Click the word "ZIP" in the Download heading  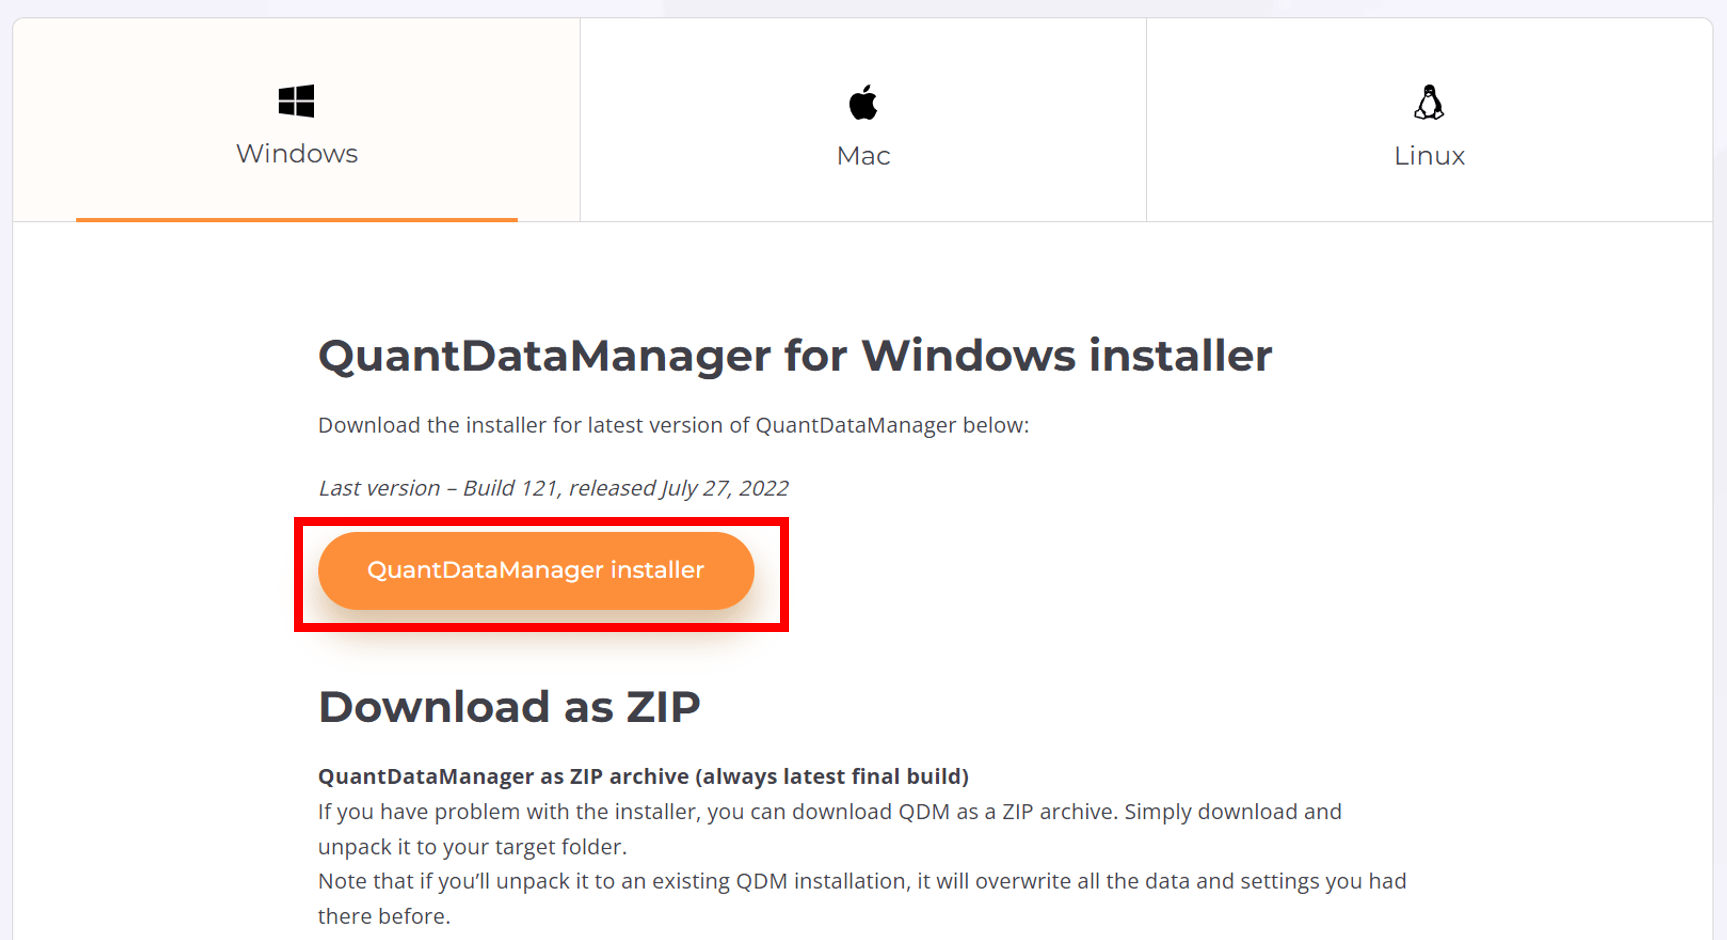click(x=663, y=707)
